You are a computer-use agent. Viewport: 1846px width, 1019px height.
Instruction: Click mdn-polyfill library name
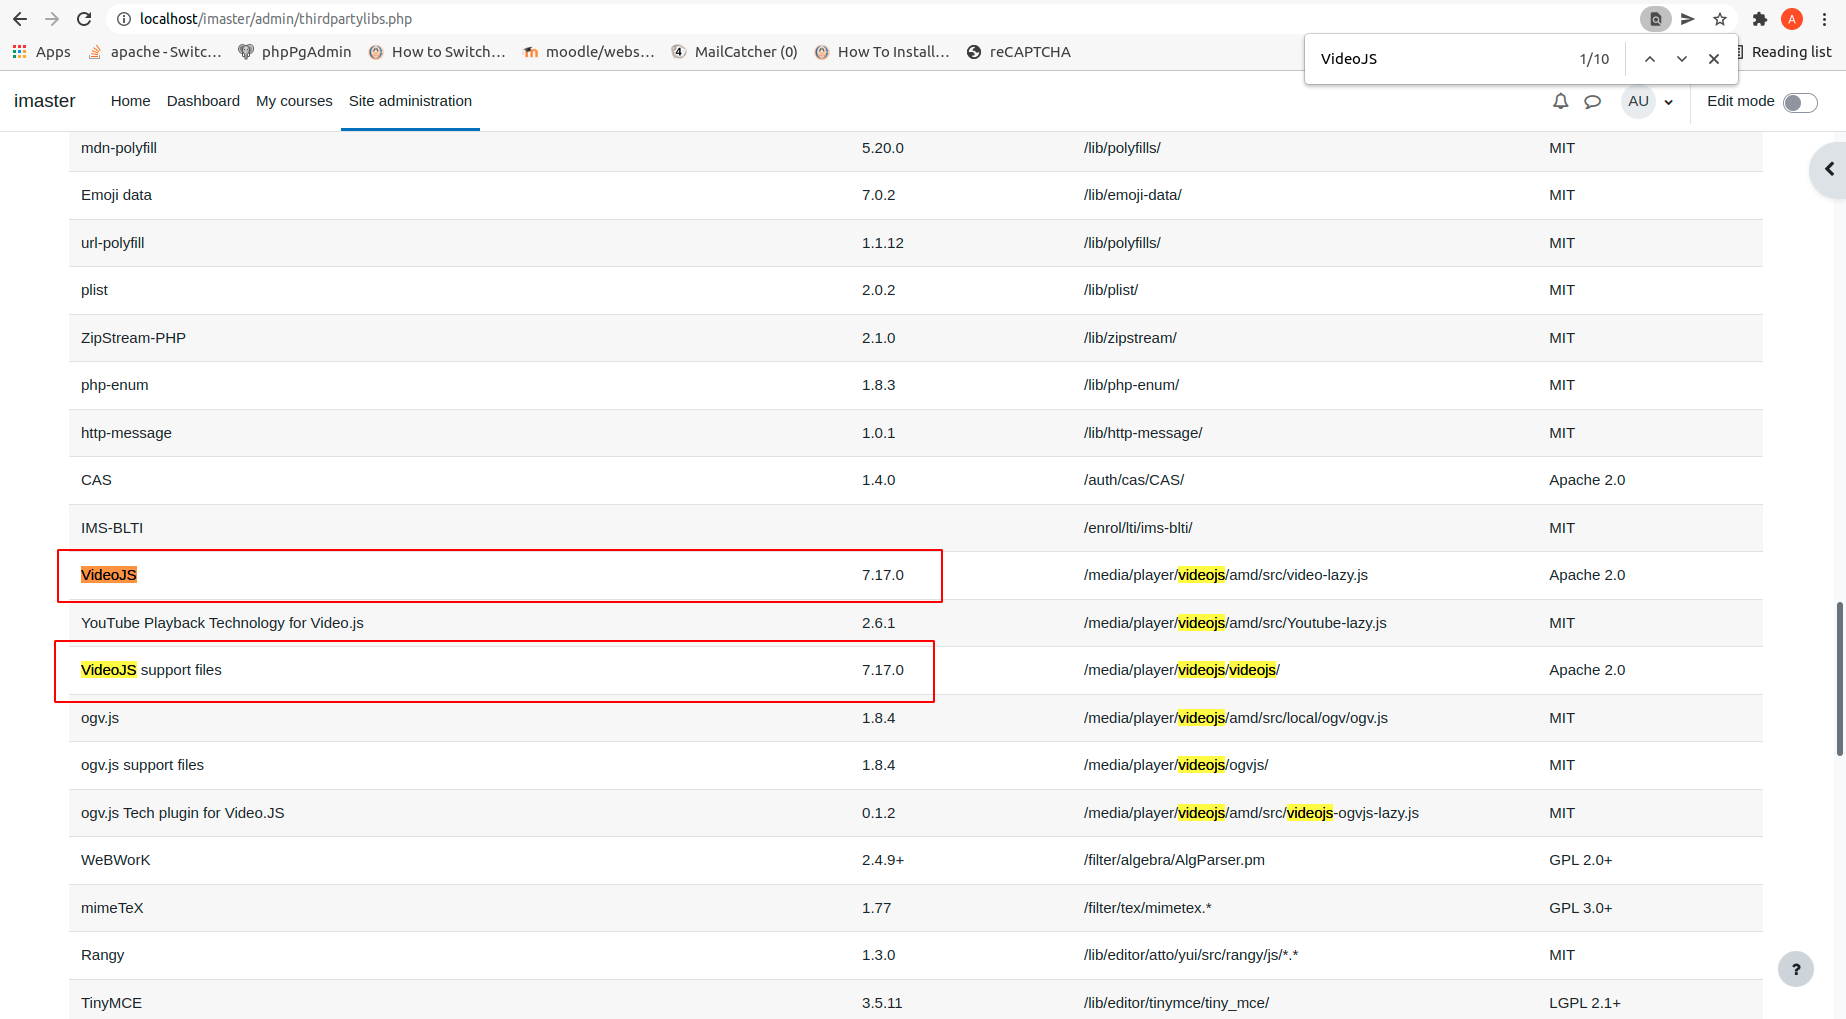click(119, 148)
